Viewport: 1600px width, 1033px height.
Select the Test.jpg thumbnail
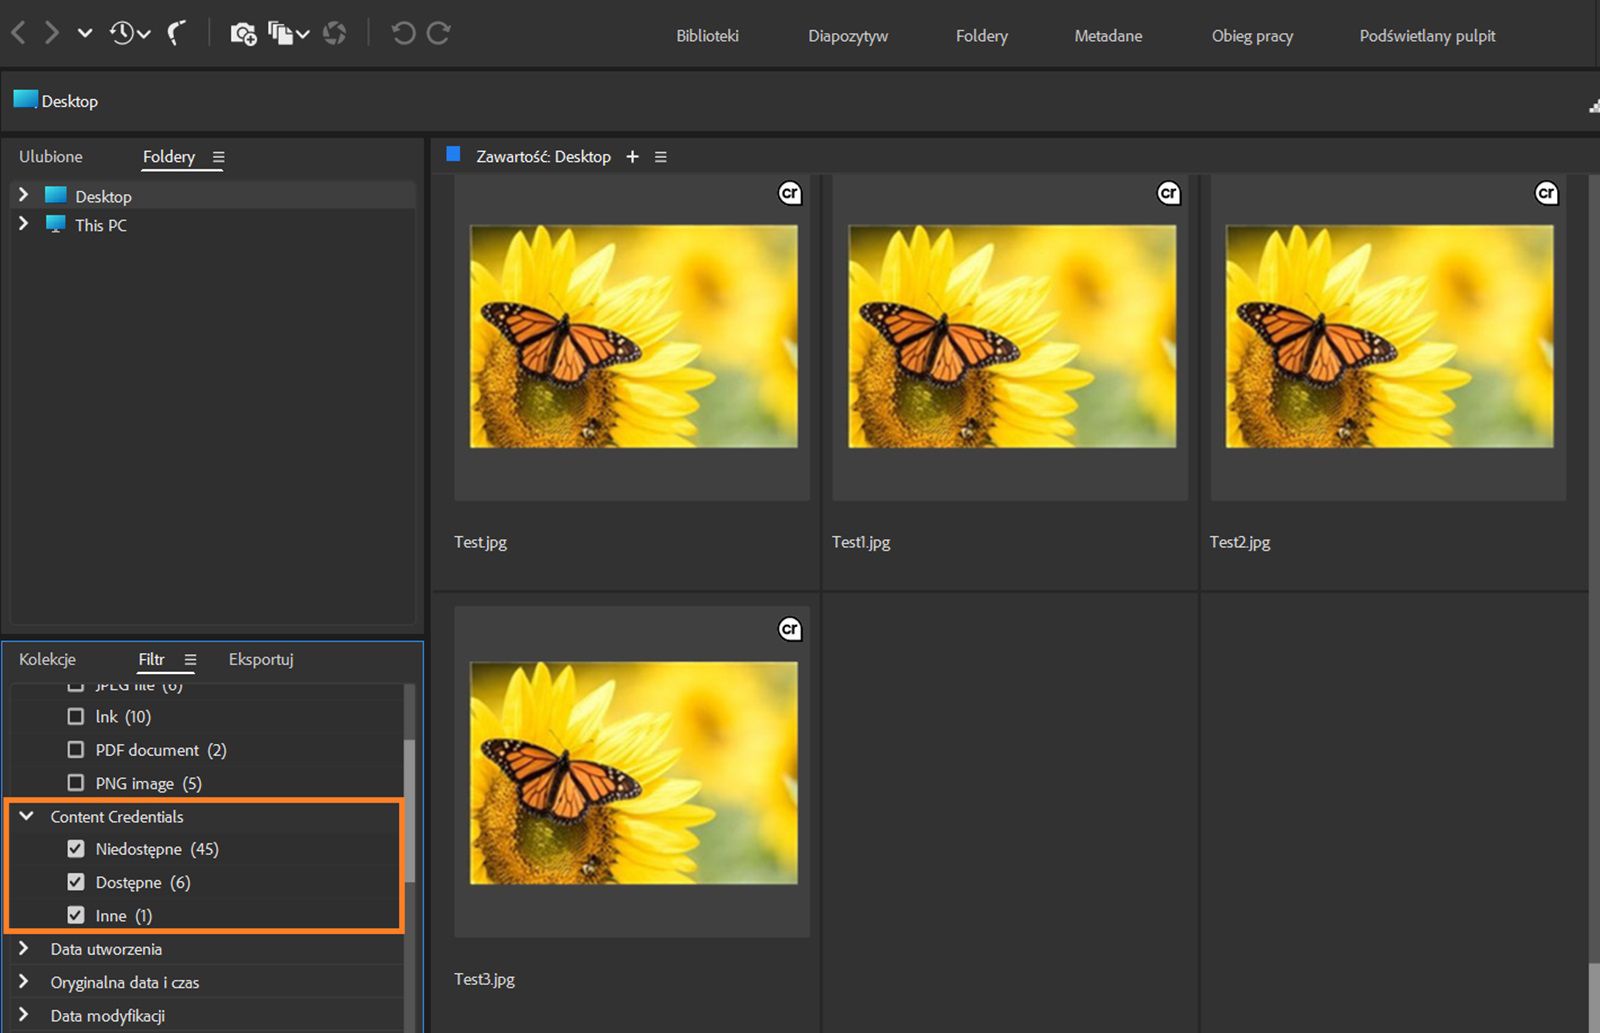click(x=633, y=337)
